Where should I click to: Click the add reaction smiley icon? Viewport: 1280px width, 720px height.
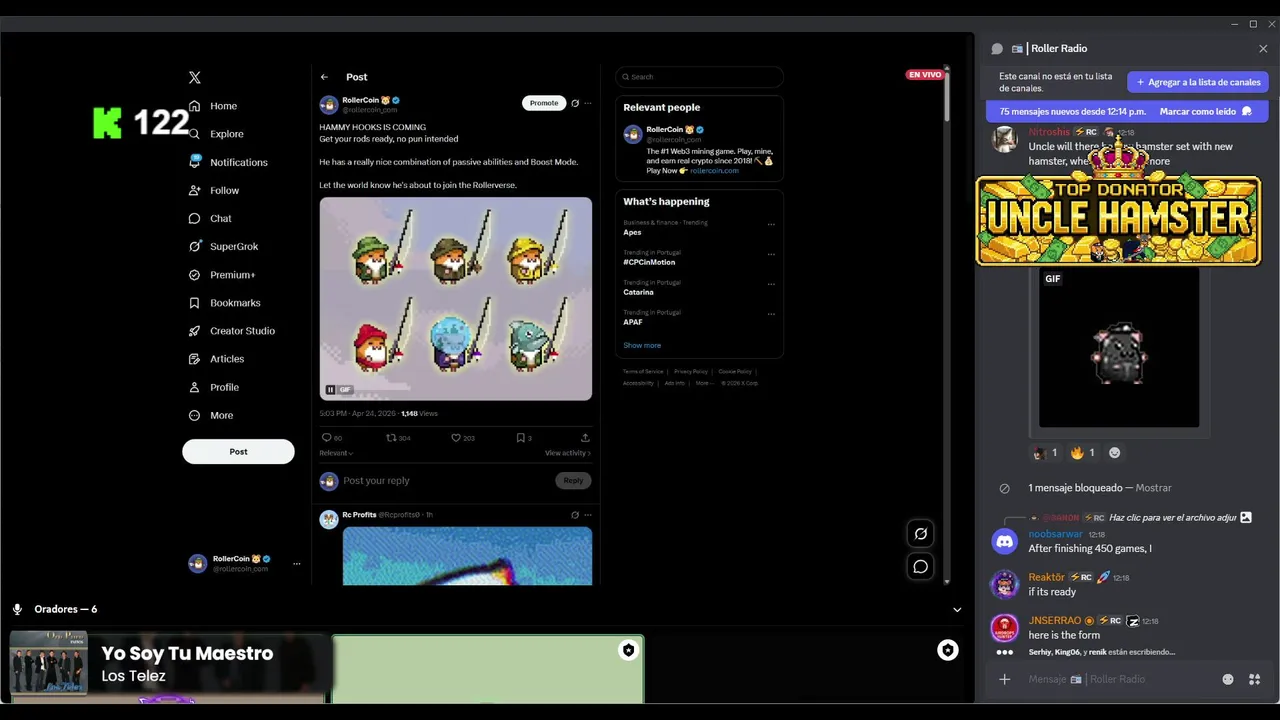1115,453
